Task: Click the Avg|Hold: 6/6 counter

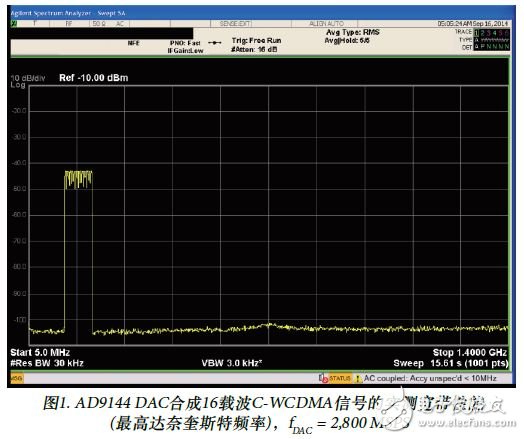Action: (347, 41)
